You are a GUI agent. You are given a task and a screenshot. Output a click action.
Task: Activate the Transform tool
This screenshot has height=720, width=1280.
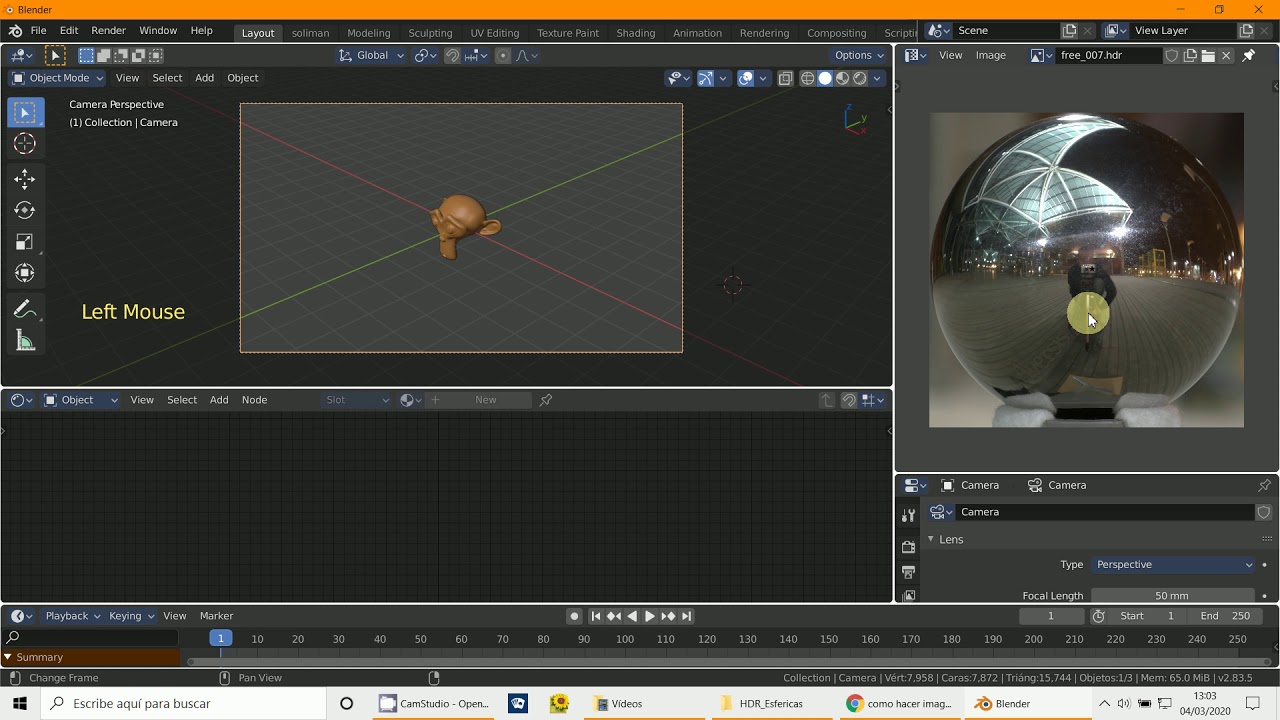25,273
